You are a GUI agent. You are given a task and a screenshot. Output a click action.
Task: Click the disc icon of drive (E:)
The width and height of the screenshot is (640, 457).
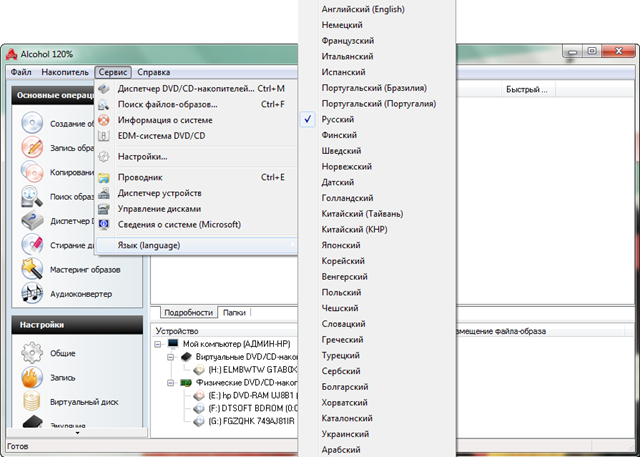point(199,395)
